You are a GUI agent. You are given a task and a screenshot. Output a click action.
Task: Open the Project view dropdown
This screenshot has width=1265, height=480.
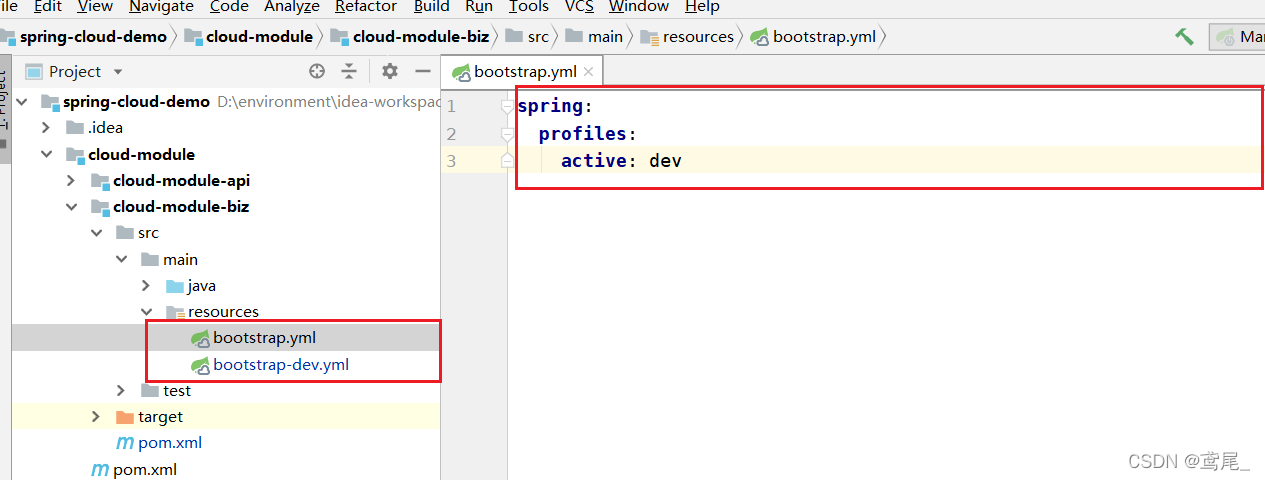[118, 72]
